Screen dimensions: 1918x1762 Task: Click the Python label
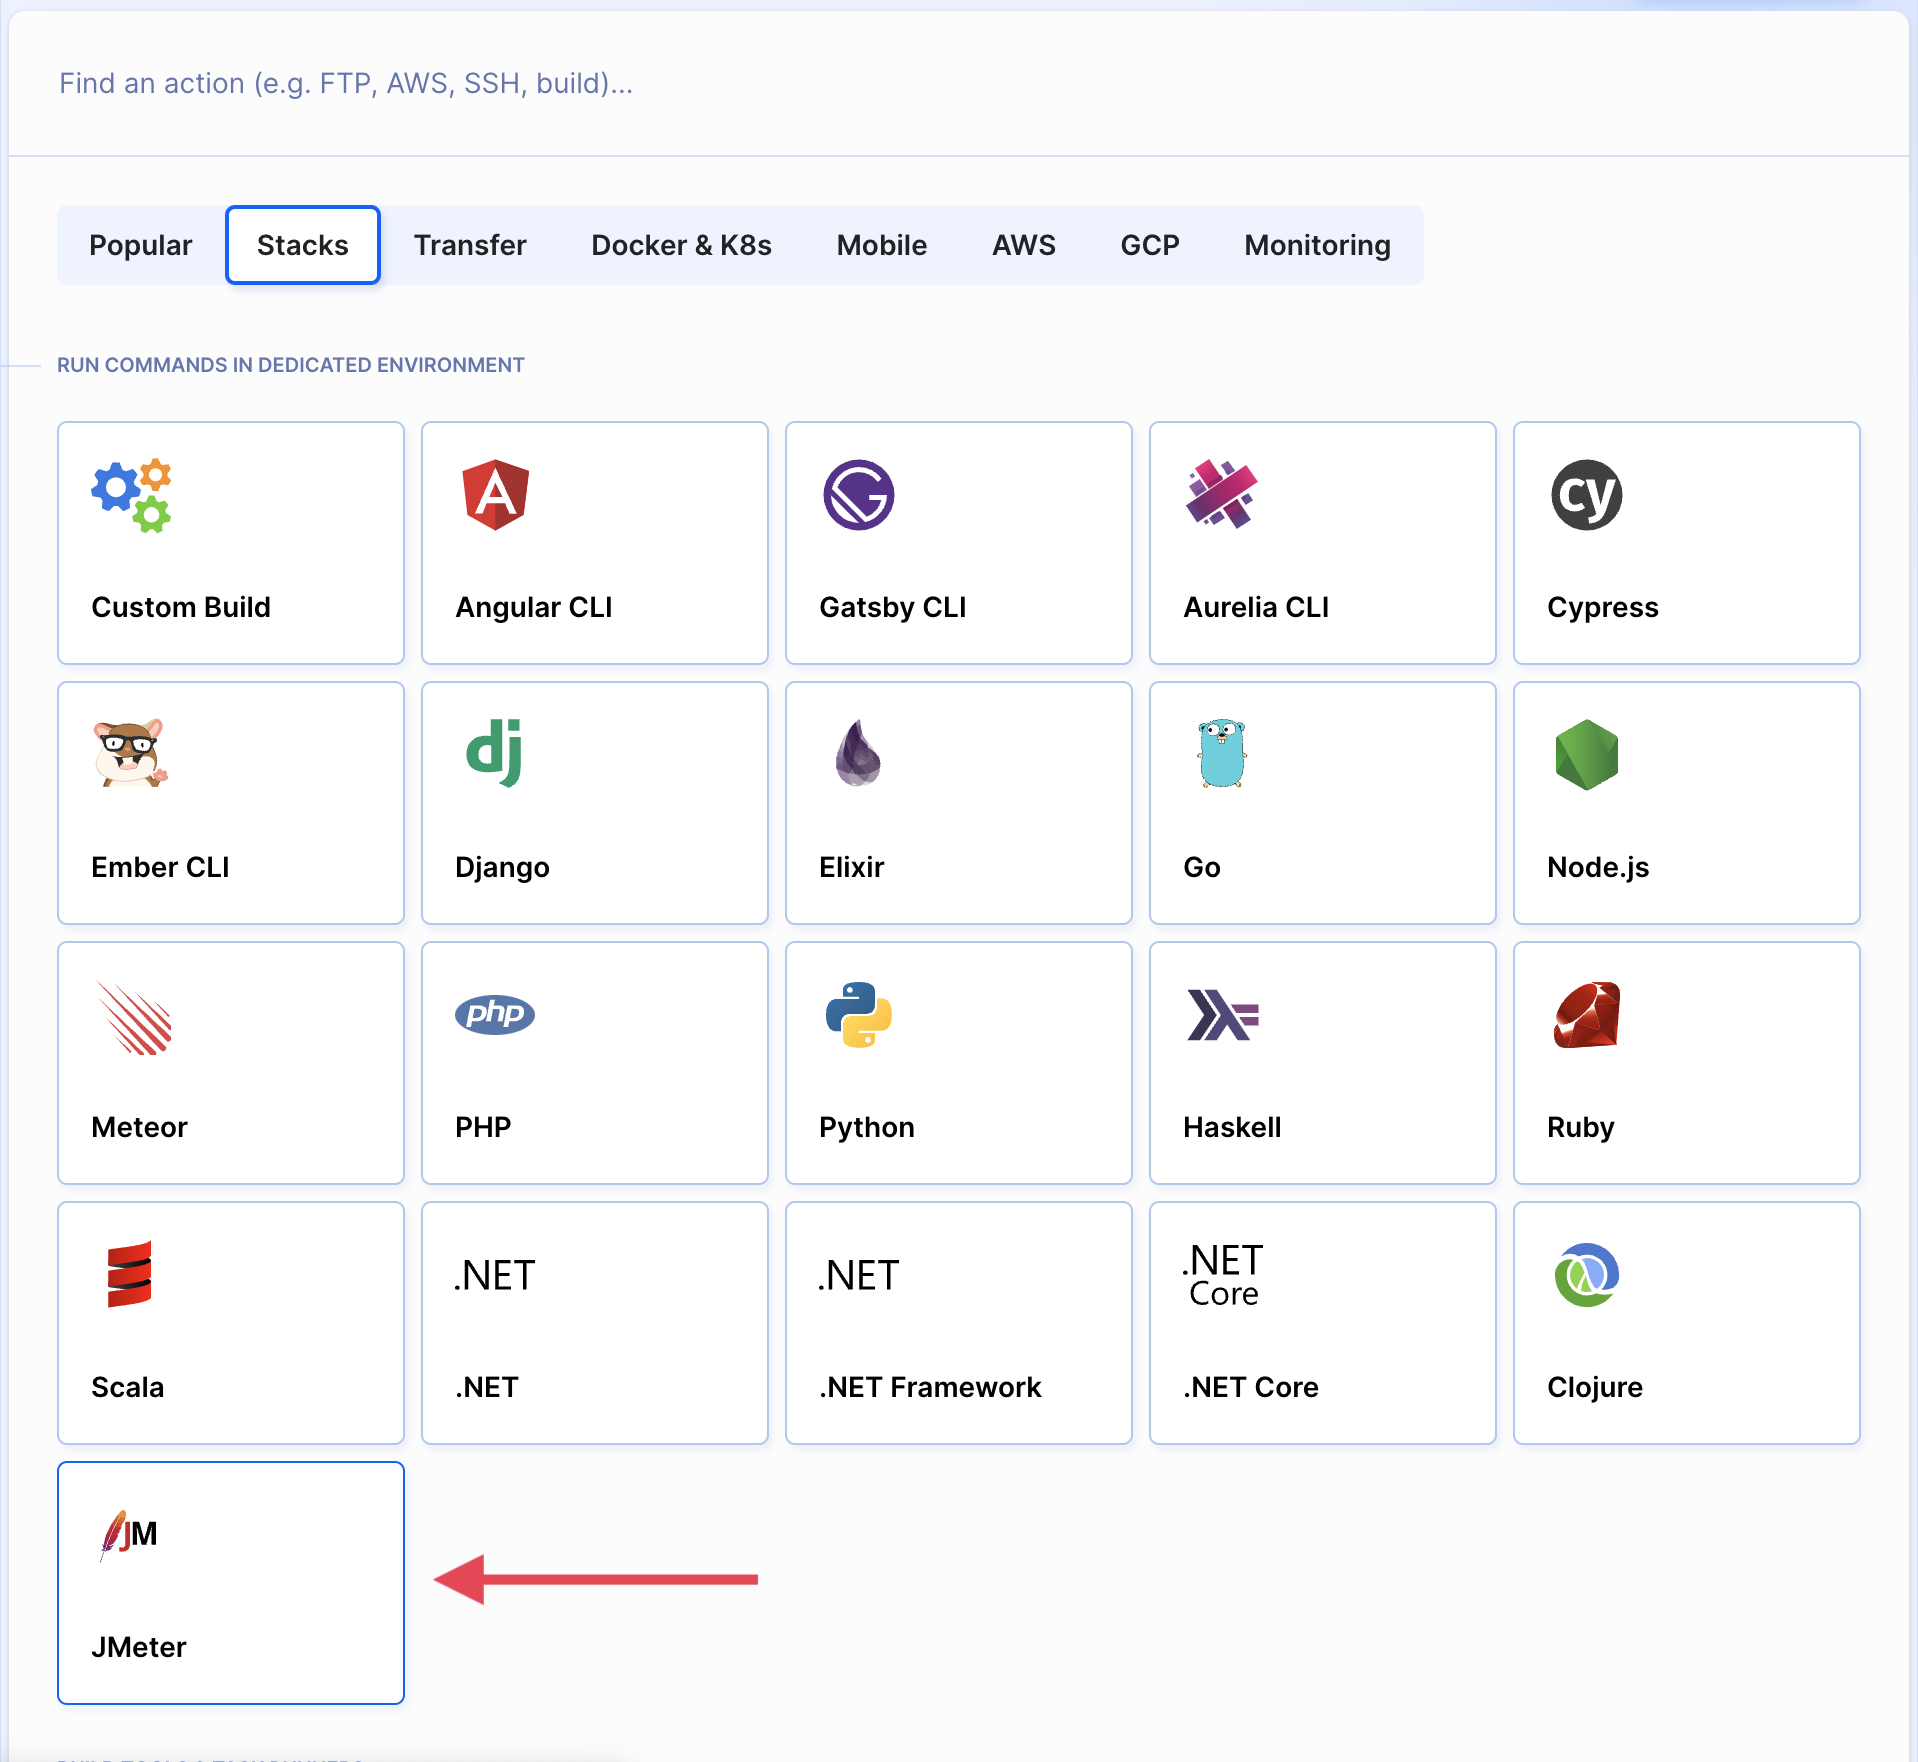(866, 1127)
